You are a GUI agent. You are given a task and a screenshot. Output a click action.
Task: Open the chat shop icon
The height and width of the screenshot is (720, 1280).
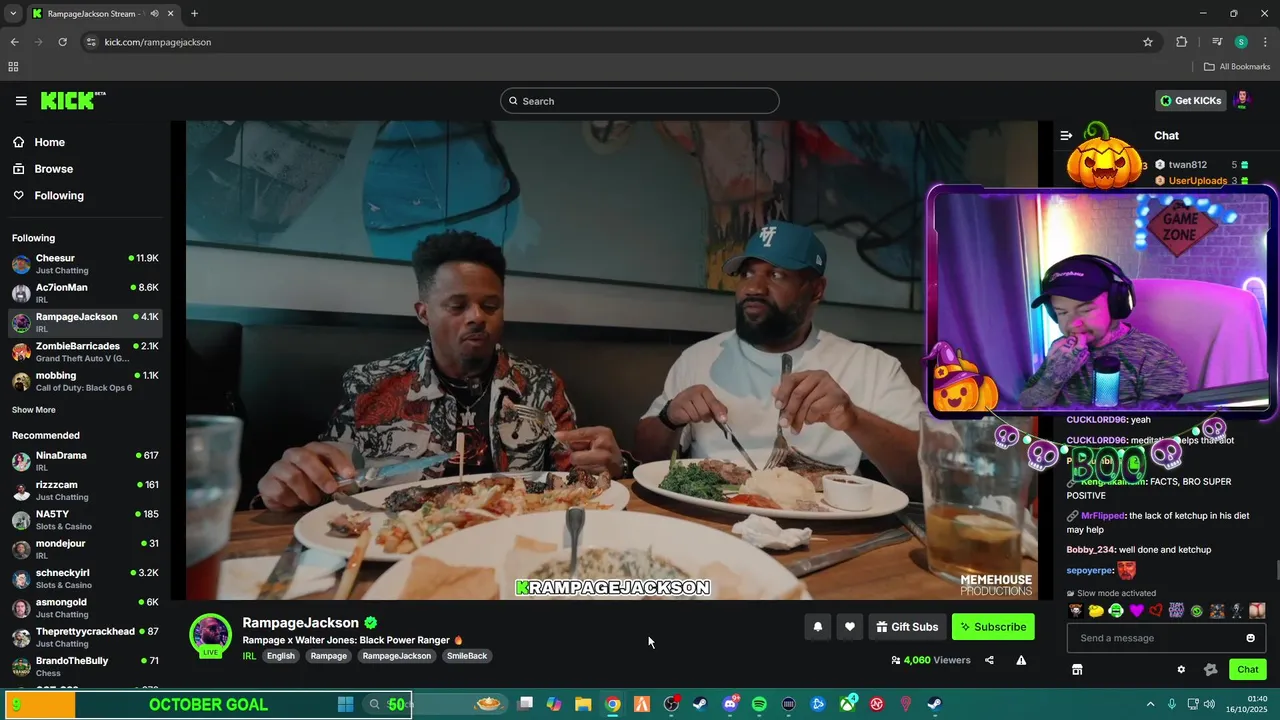click(x=1077, y=670)
